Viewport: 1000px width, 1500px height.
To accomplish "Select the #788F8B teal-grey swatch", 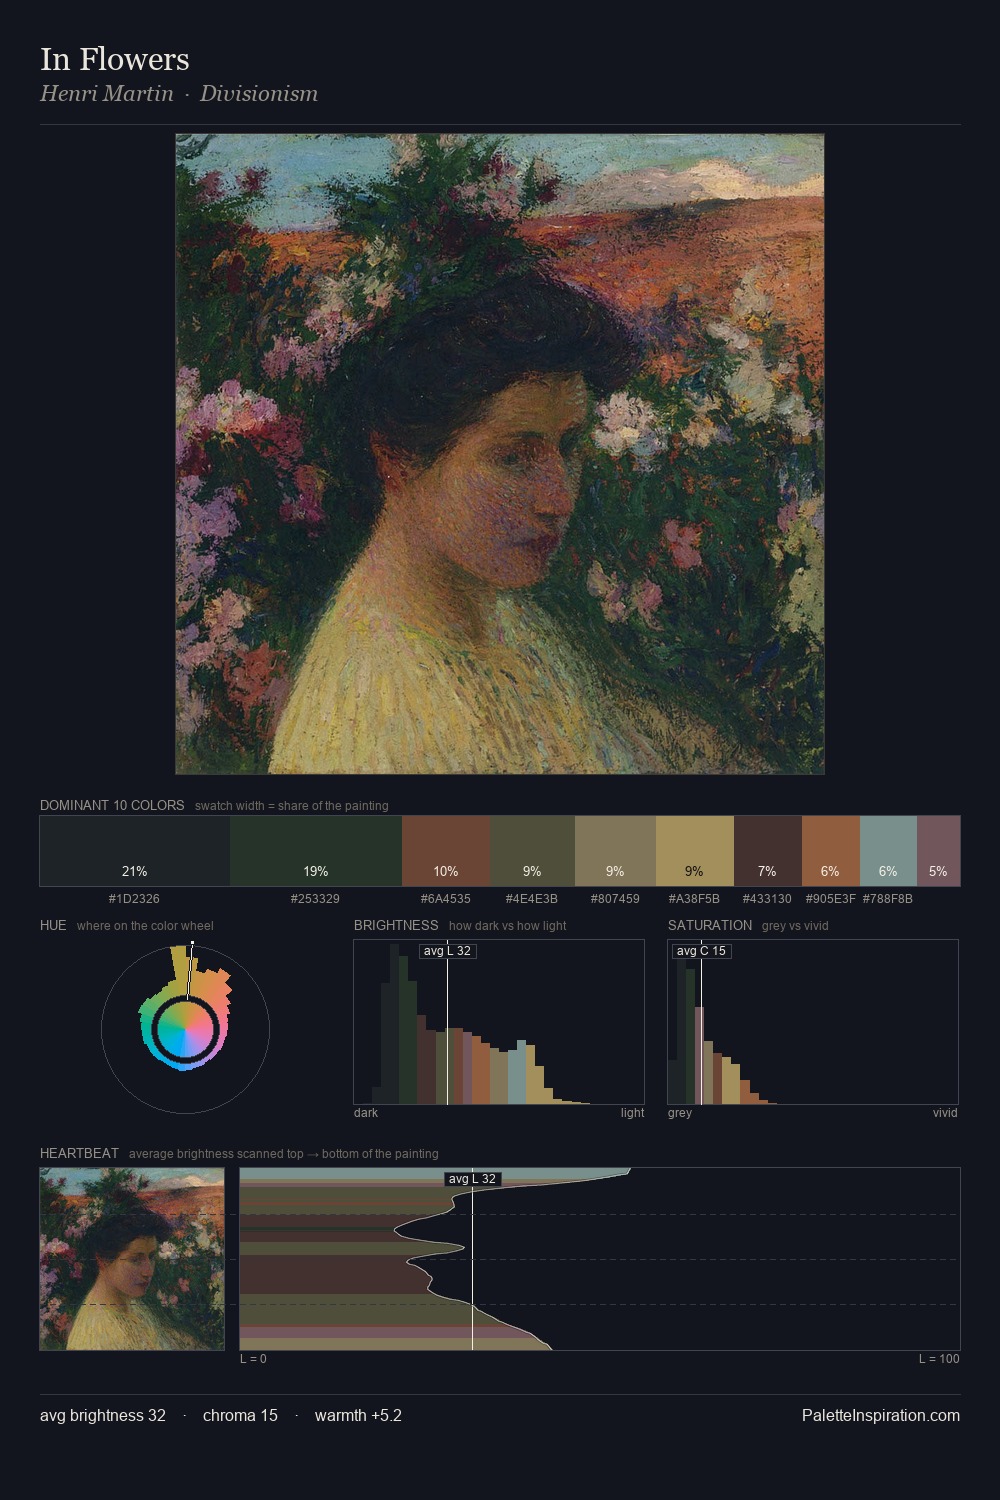I will (888, 851).
